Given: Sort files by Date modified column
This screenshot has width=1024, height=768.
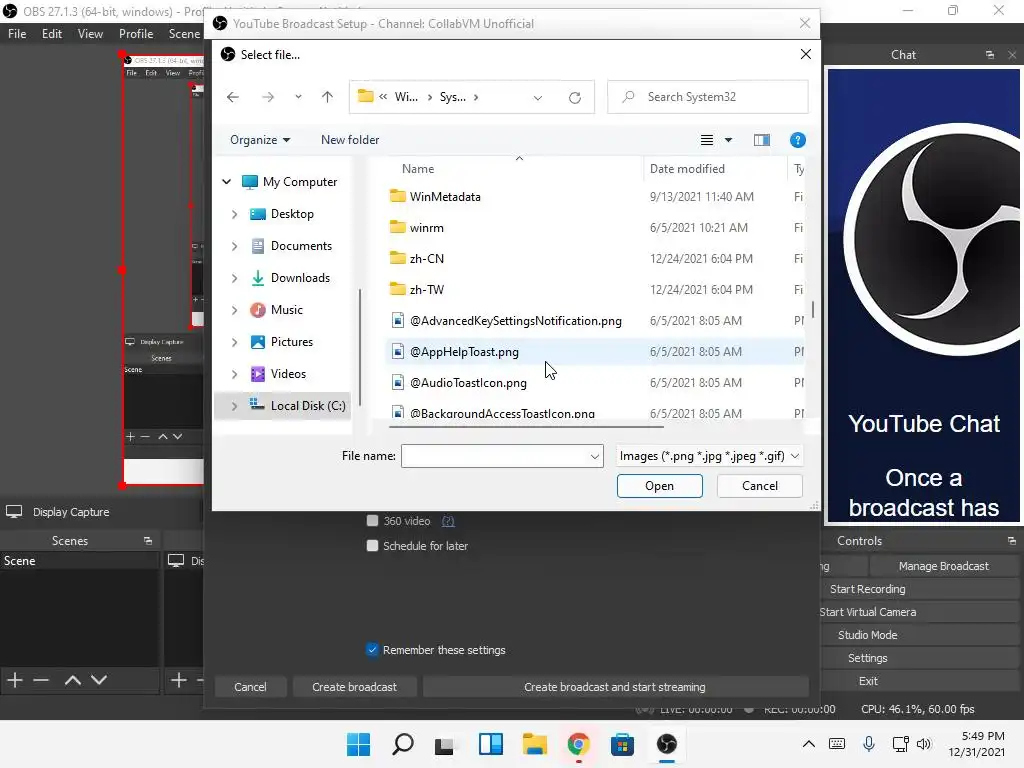Looking at the screenshot, I should (687, 168).
